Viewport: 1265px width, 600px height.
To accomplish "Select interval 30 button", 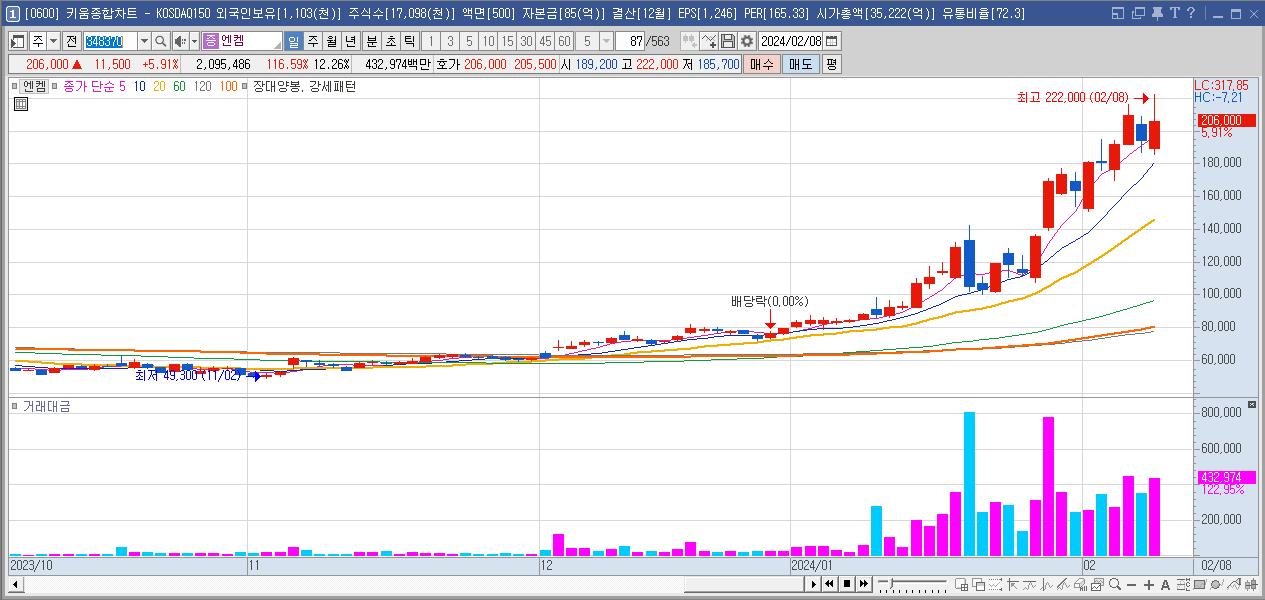I will pyautogui.click(x=526, y=41).
